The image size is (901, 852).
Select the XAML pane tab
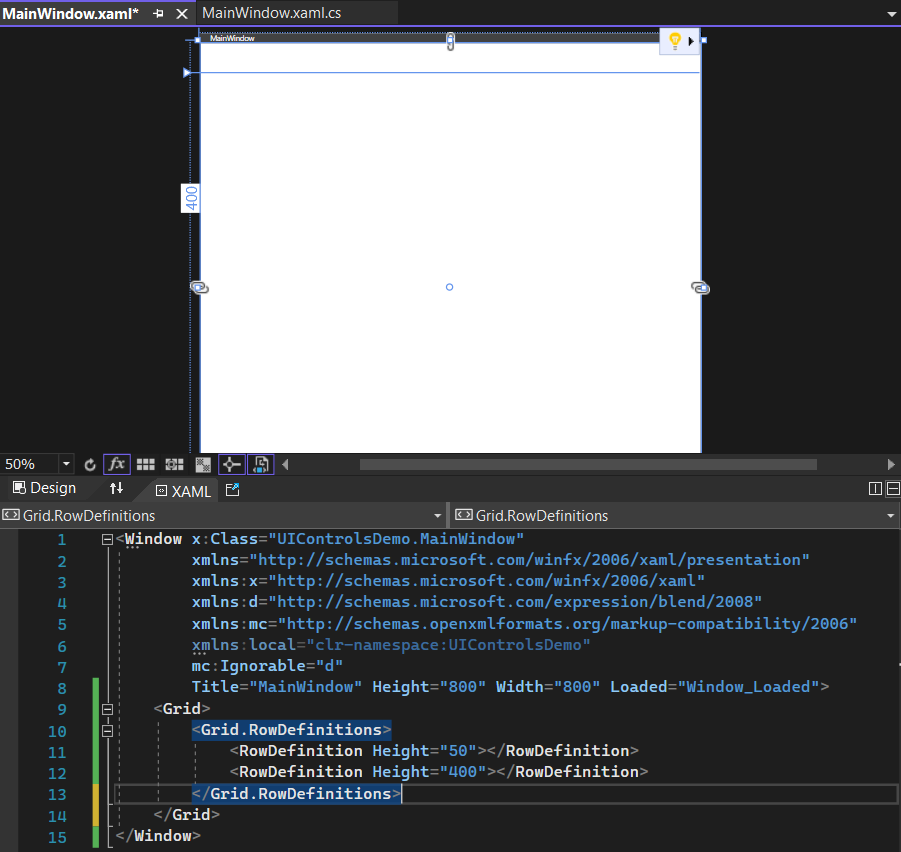click(x=183, y=490)
